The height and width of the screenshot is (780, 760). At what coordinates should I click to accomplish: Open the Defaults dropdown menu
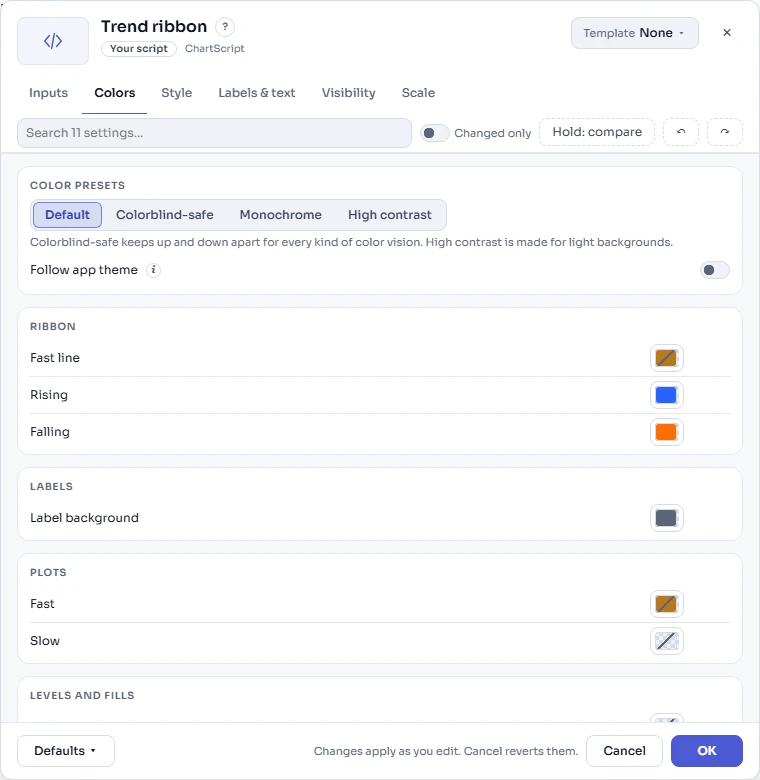point(66,751)
